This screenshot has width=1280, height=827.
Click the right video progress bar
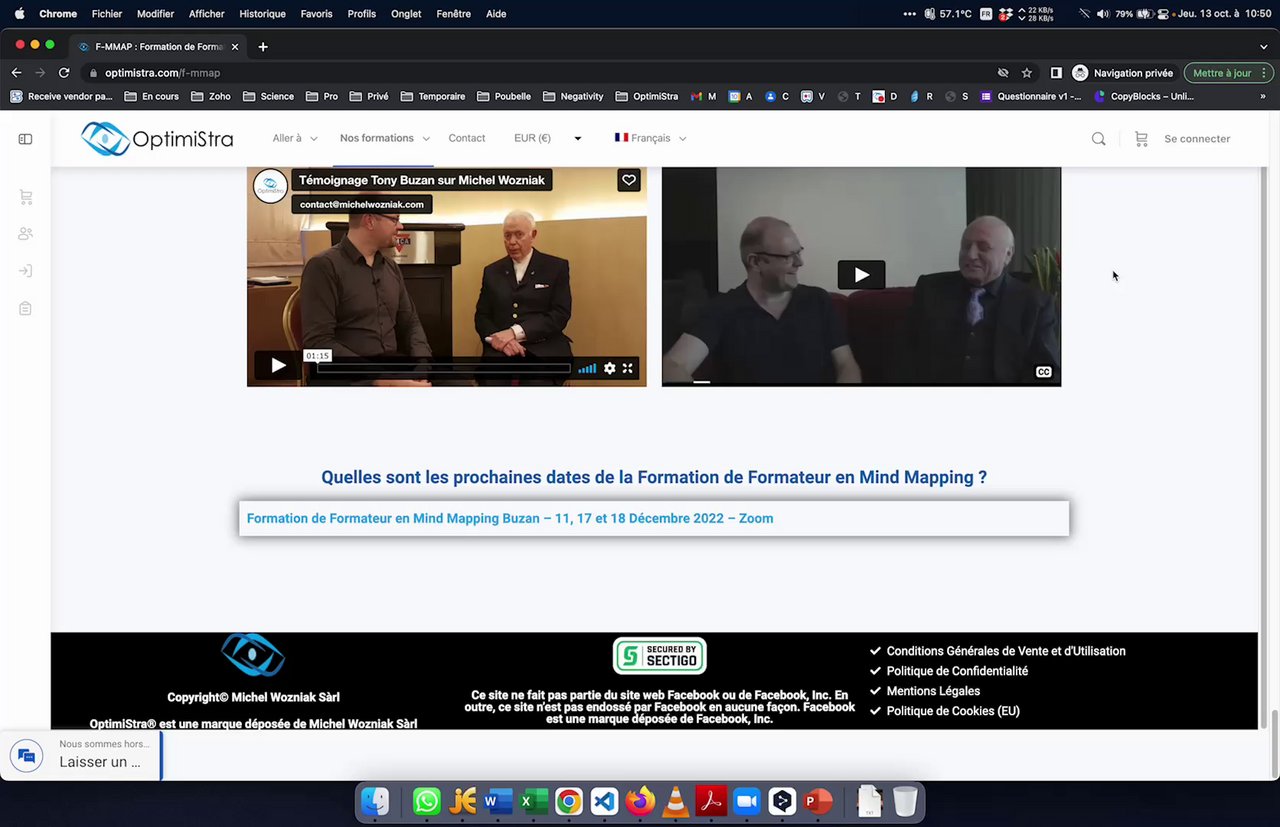coord(861,382)
